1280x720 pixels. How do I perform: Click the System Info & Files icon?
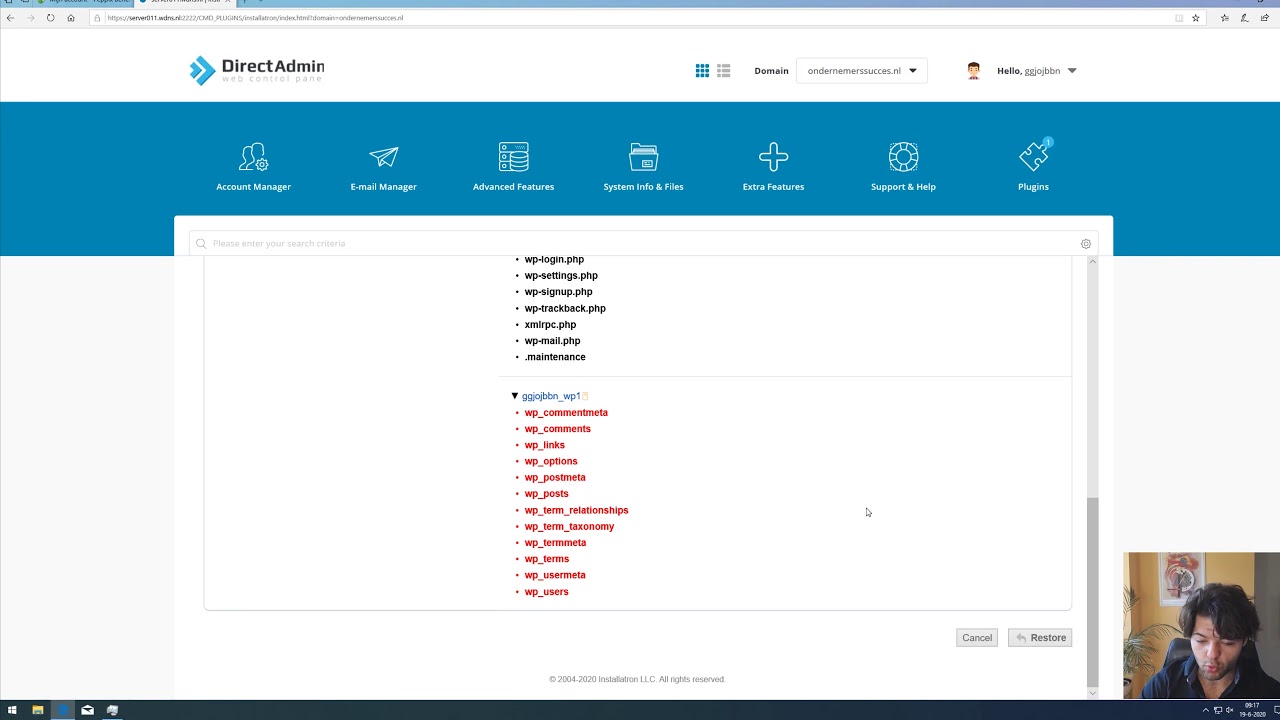643,165
